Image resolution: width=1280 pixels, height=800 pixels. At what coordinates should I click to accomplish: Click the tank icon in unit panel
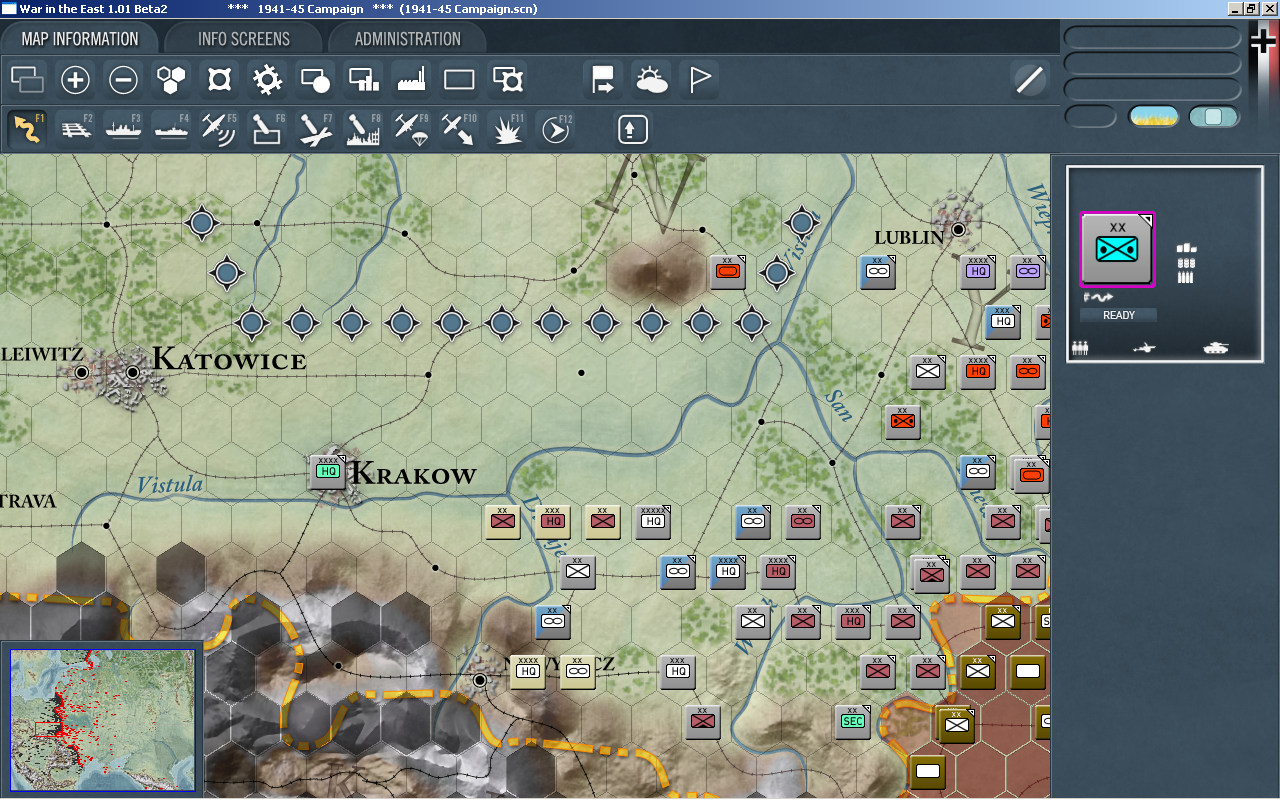pos(1215,348)
